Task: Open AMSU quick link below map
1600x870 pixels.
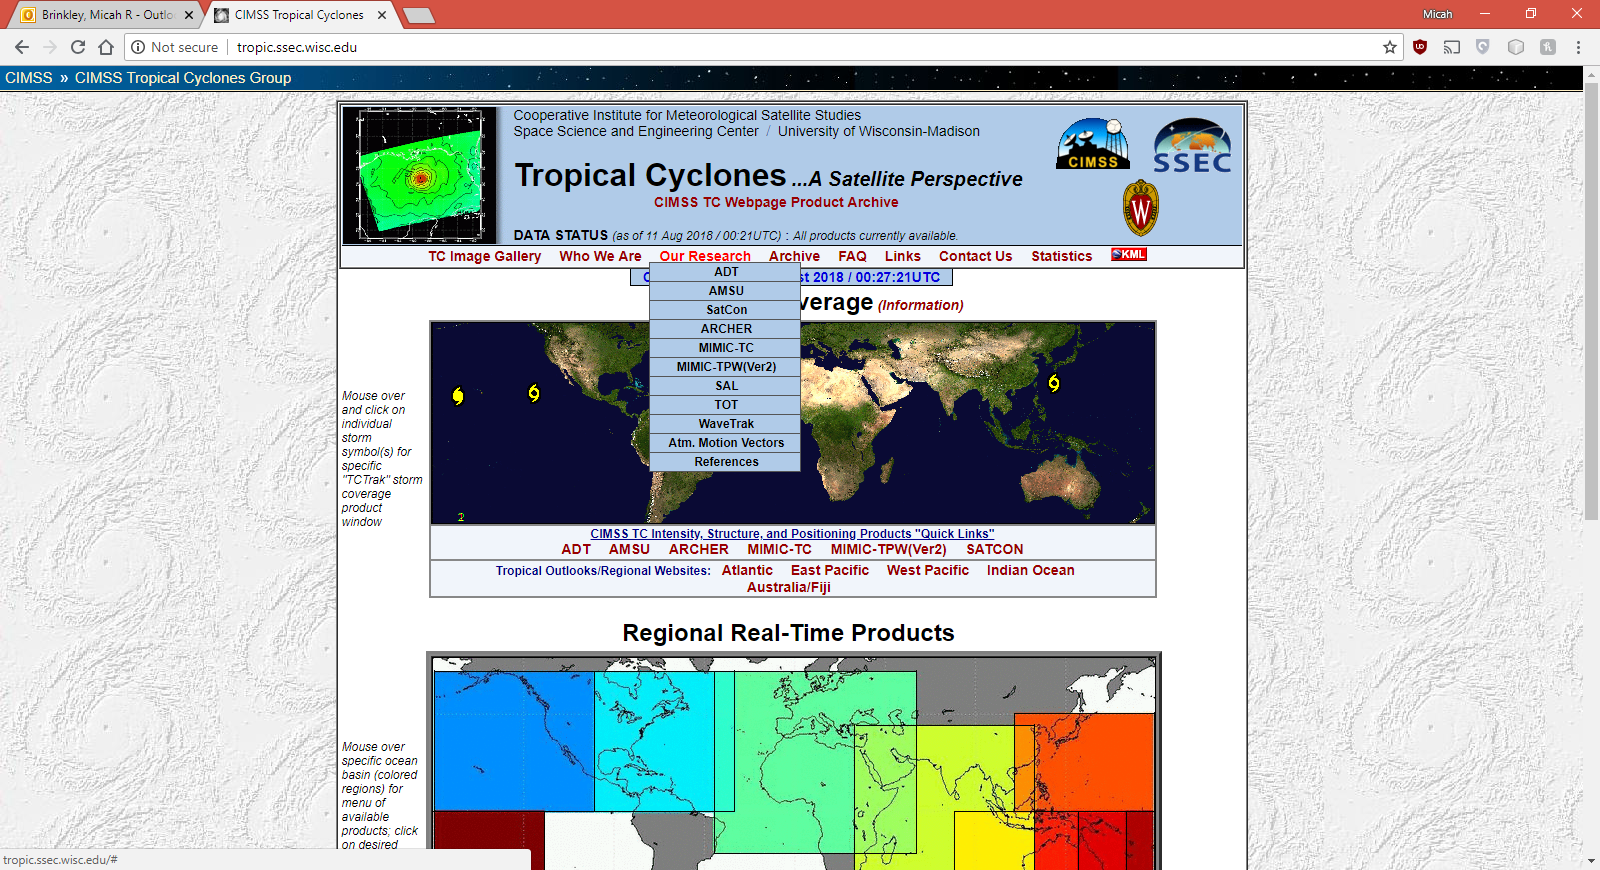Action: pos(629,549)
